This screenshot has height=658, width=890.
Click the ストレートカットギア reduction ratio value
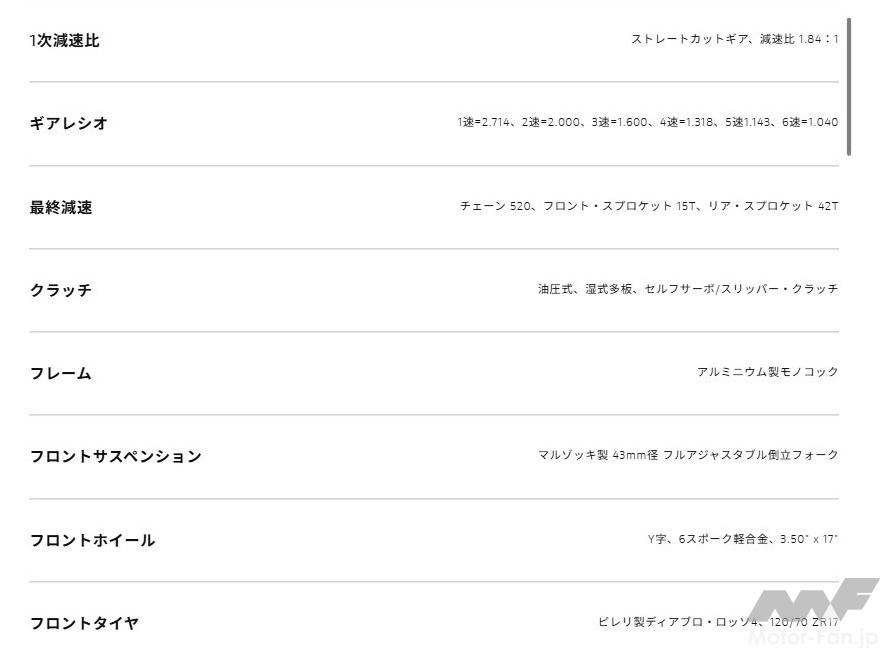[734, 40]
